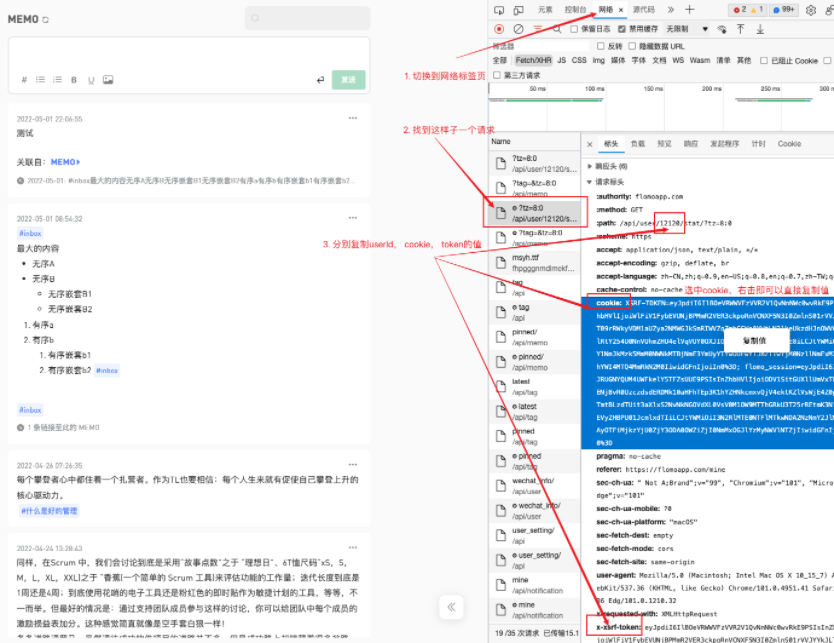The width and height of the screenshot is (834, 643).
Task: Click the bulleted list icon in memo toolbar
Action: (x=41, y=78)
